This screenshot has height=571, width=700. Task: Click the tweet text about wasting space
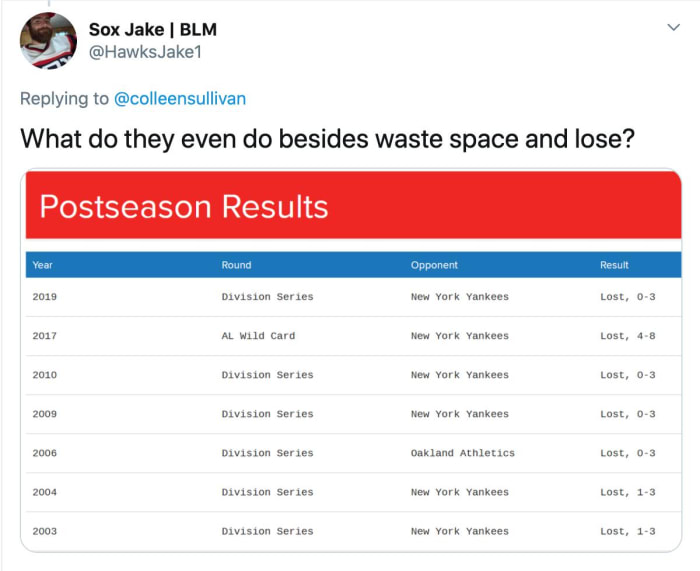pyautogui.click(x=327, y=138)
